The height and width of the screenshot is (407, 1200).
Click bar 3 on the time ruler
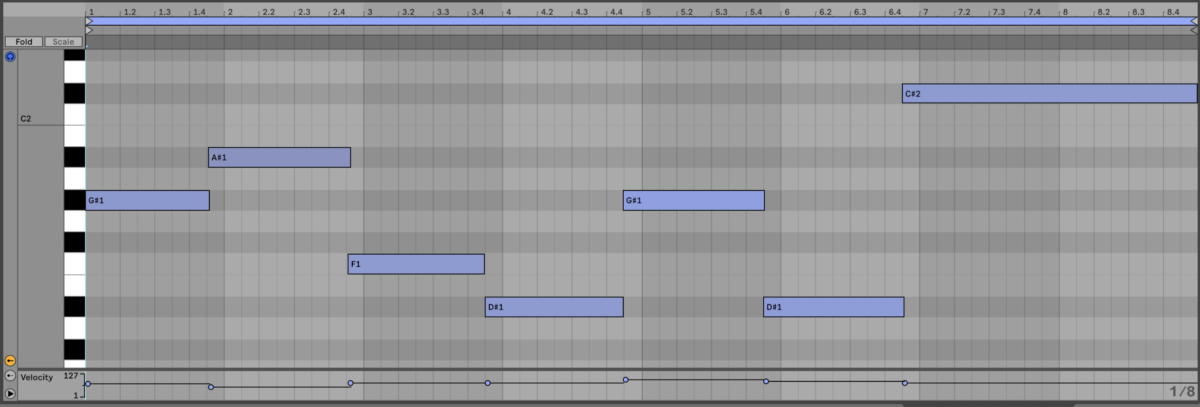[370, 11]
